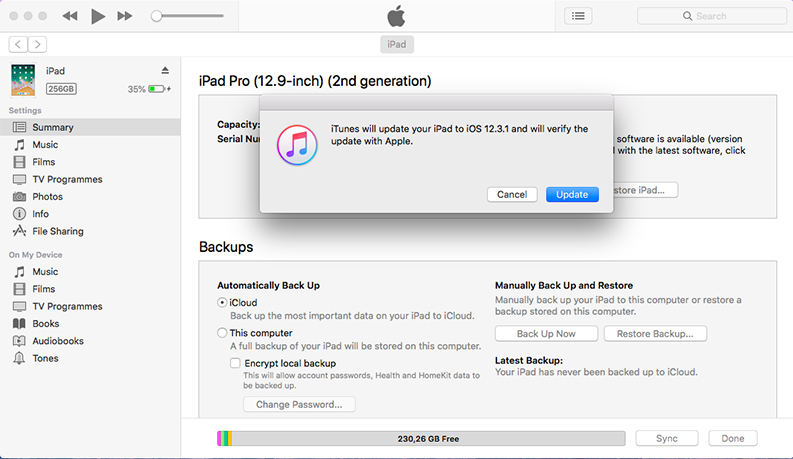This screenshot has height=459, width=793.
Task: Click the Settings Music note icon
Action: [x=19, y=145]
